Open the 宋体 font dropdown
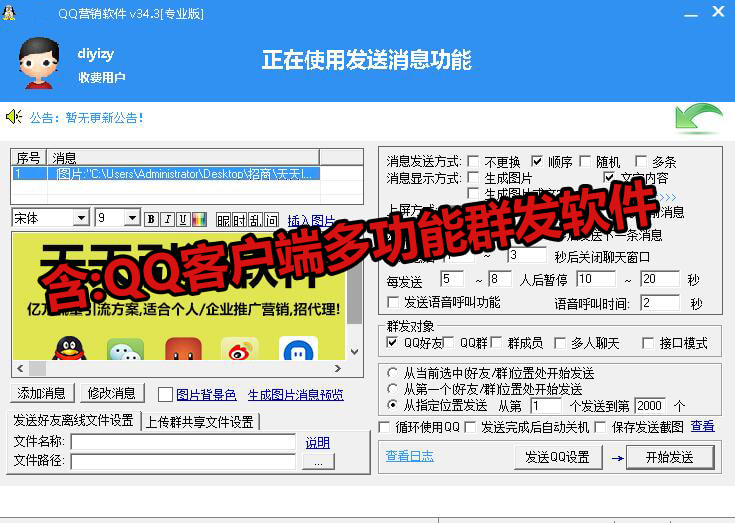 [x=82, y=218]
